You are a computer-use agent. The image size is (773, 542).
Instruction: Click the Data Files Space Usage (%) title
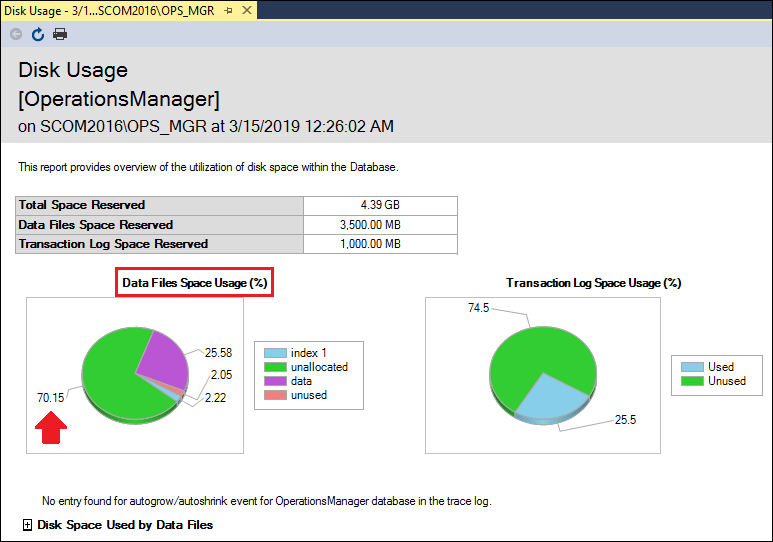click(x=195, y=283)
